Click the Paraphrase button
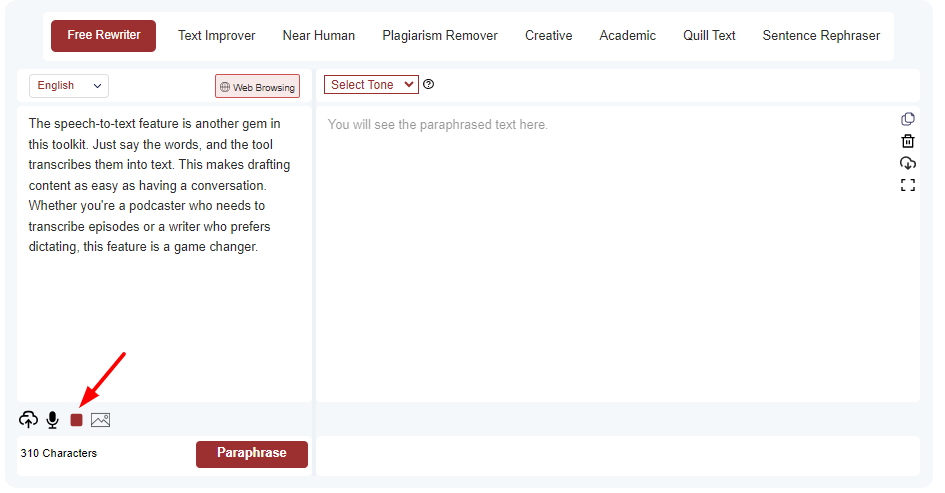The width and height of the screenshot is (945, 493). 252,454
